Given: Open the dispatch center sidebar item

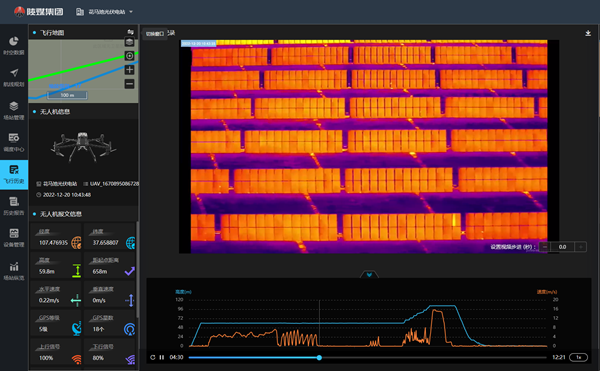Looking at the screenshot, I should click(x=14, y=142).
